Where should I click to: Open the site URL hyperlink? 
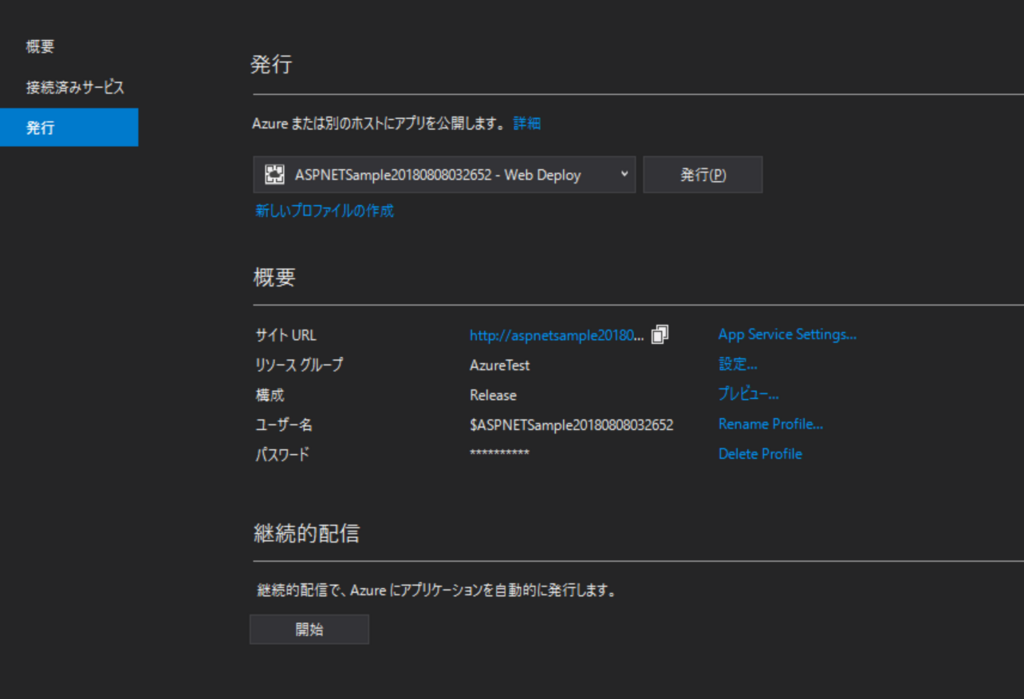[554, 334]
